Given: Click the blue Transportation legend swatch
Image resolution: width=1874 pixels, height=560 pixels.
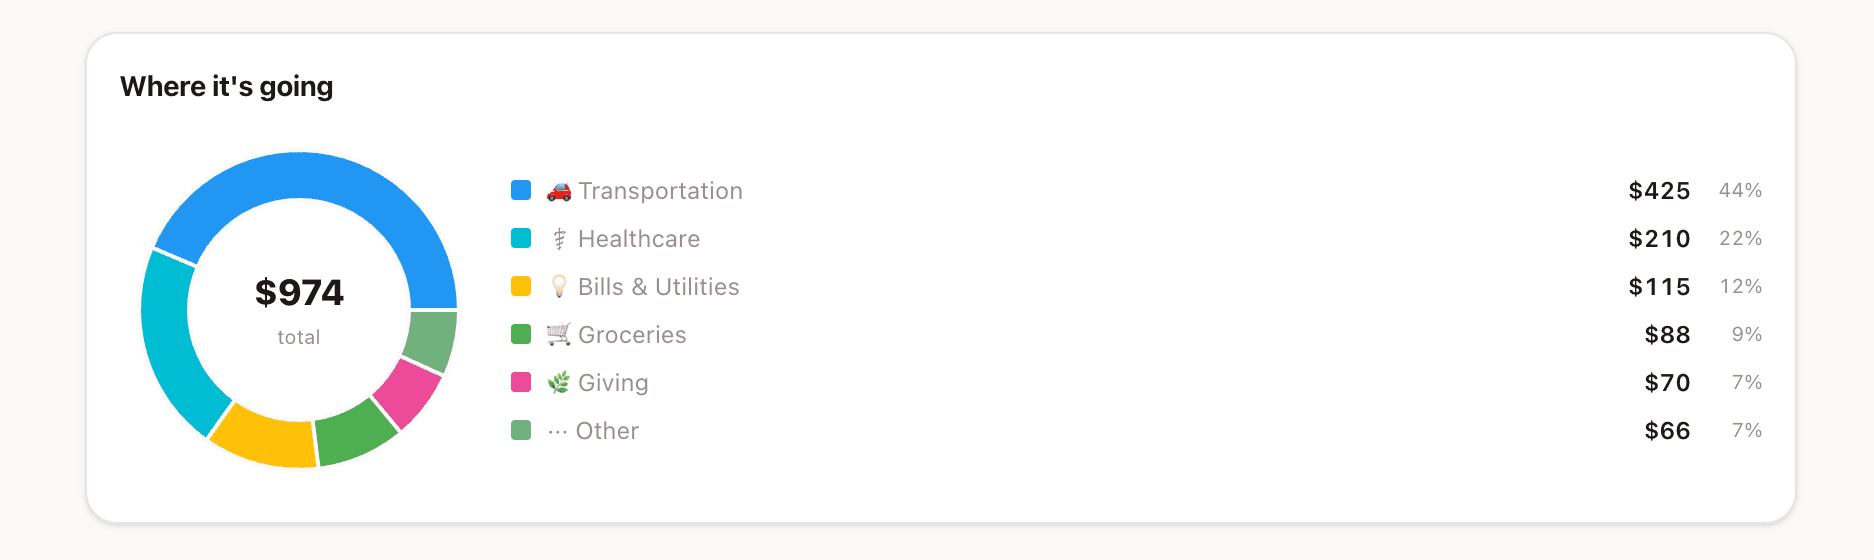Looking at the screenshot, I should pyautogui.click(x=521, y=190).
